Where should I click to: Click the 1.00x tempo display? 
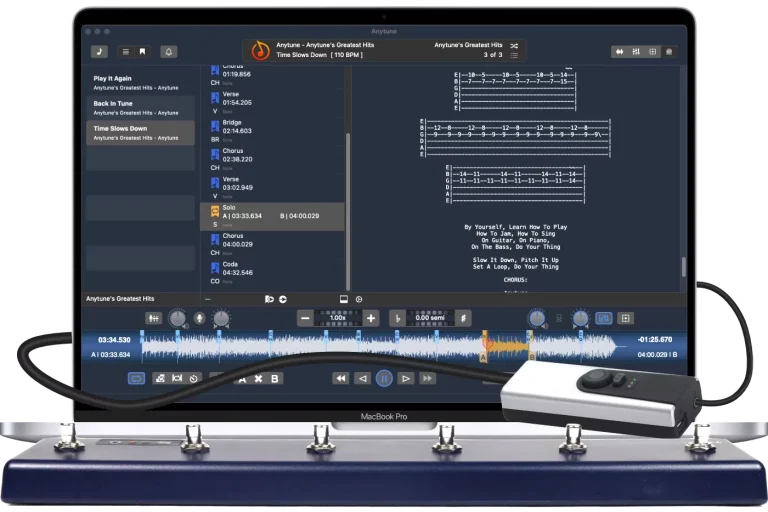pos(338,318)
